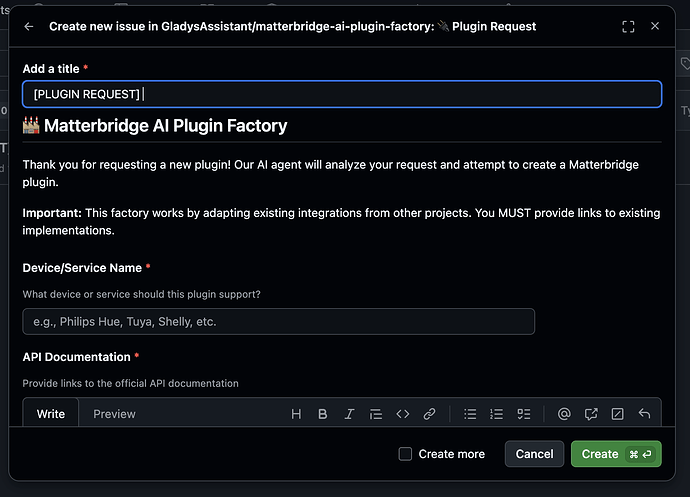Open slash commands from the toolbar
This screenshot has height=497, width=690.
click(617, 414)
